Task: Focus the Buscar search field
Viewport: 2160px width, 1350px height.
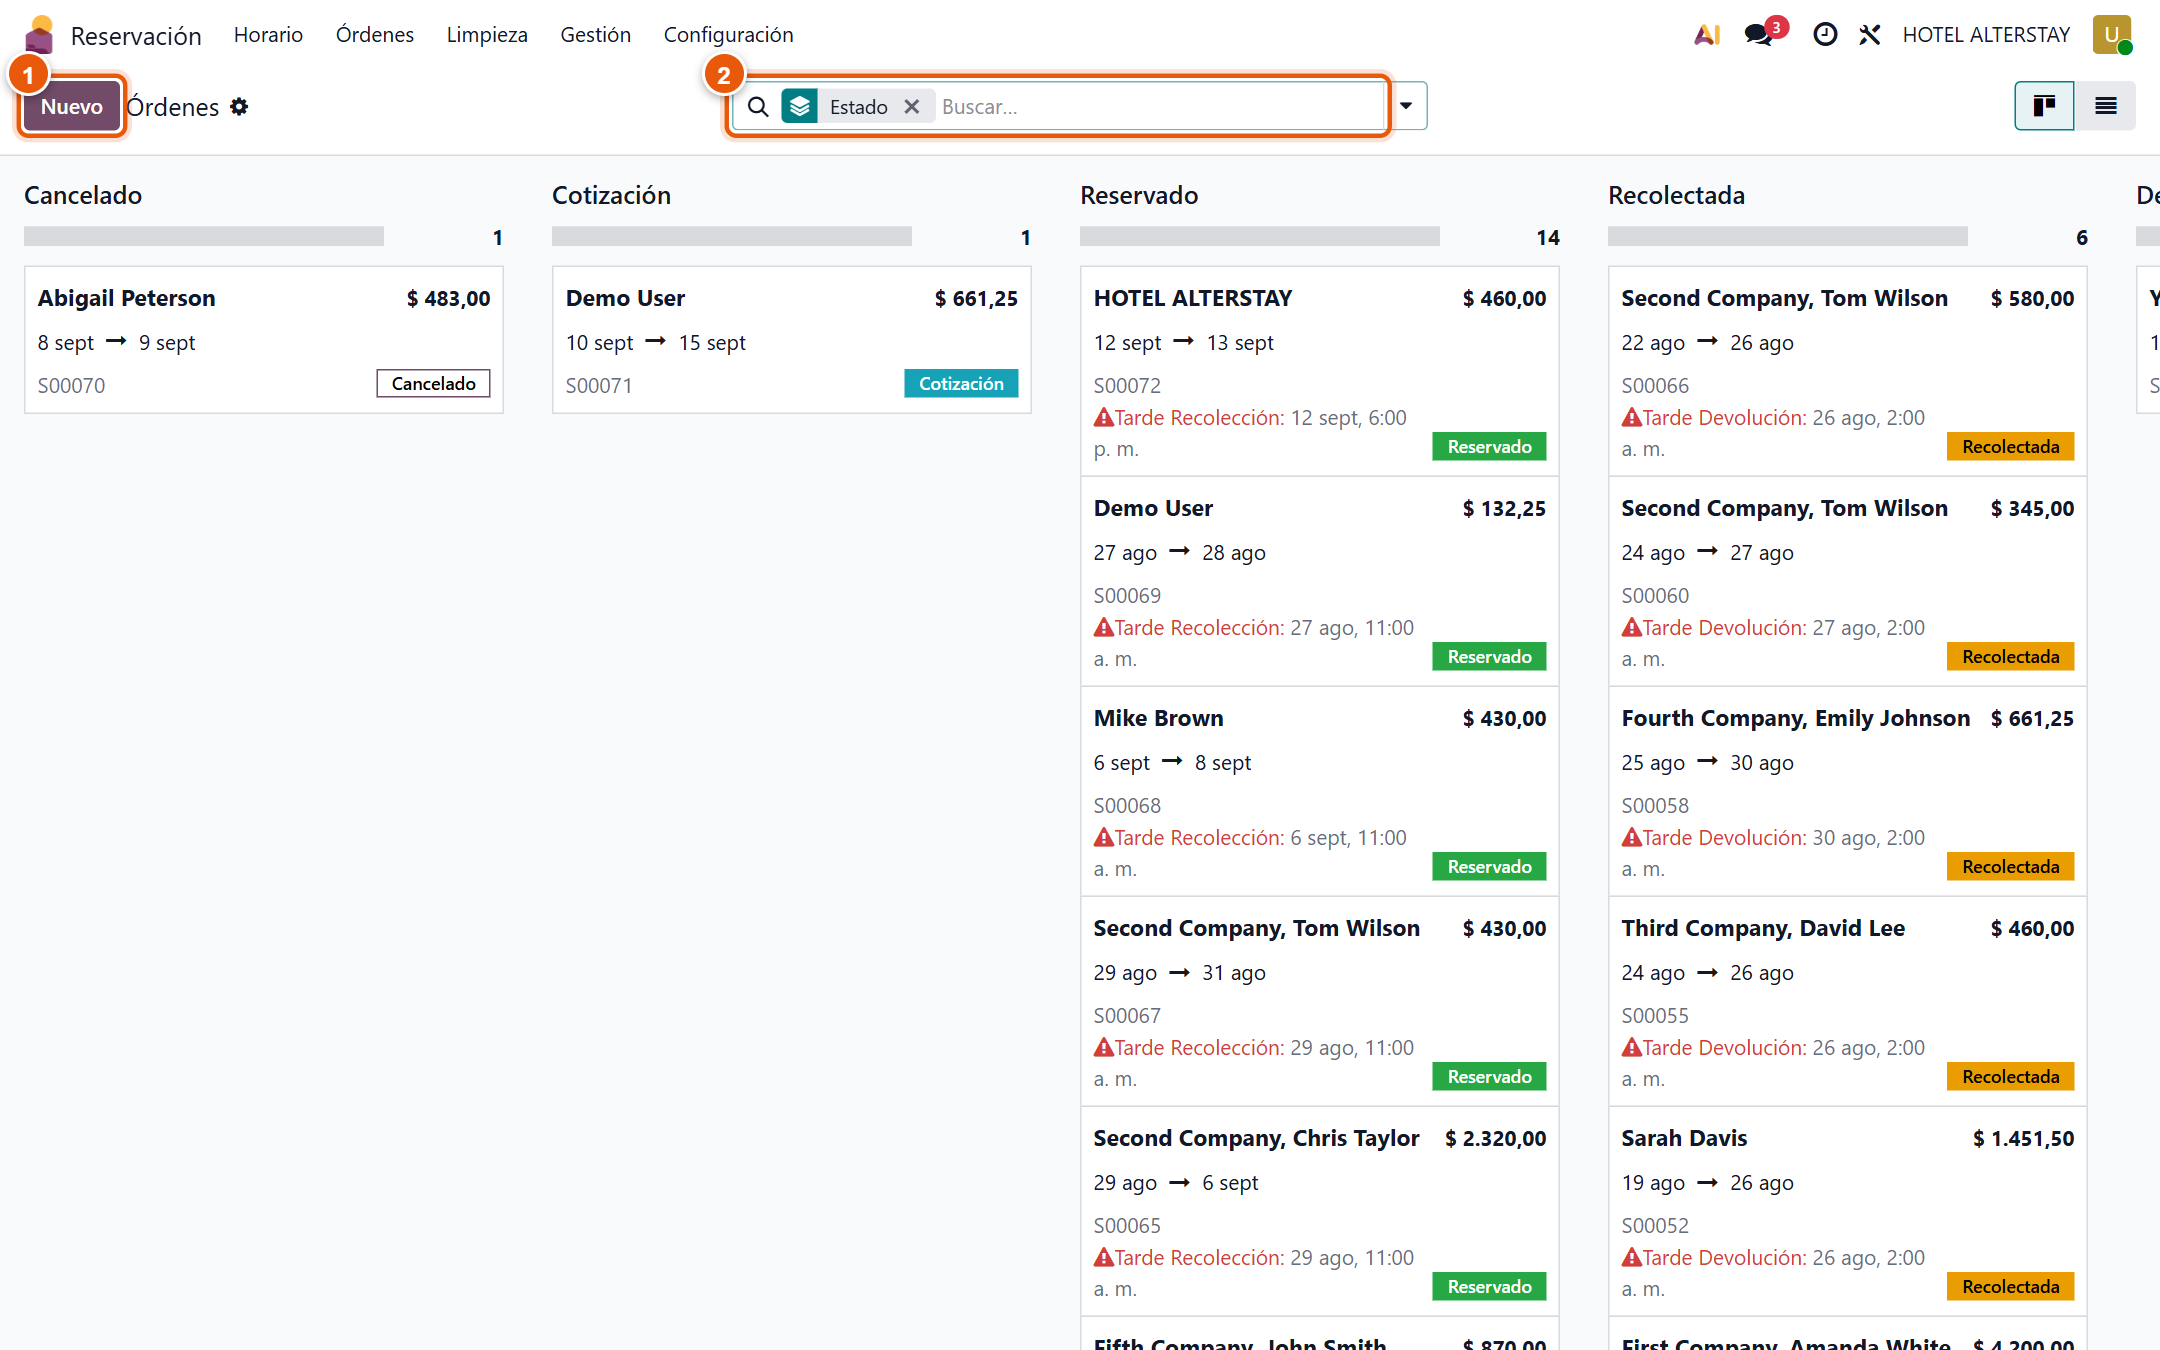Action: pyautogui.click(x=1160, y=106)
